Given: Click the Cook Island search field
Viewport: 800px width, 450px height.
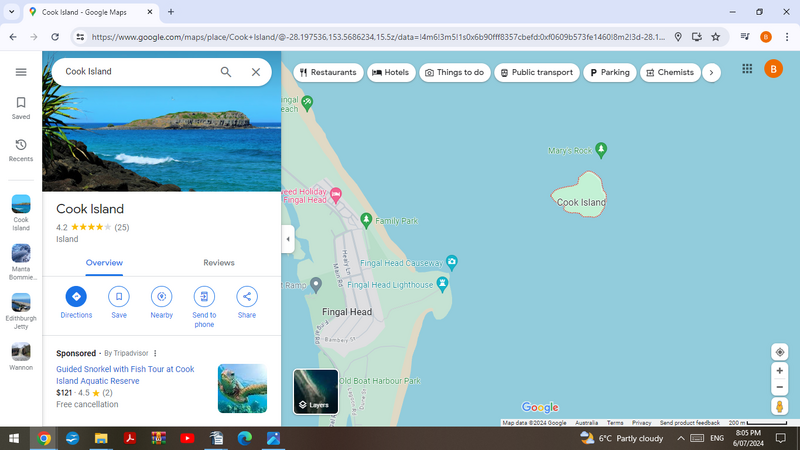Looking at the screenshot, I should [x=135, y=72].
